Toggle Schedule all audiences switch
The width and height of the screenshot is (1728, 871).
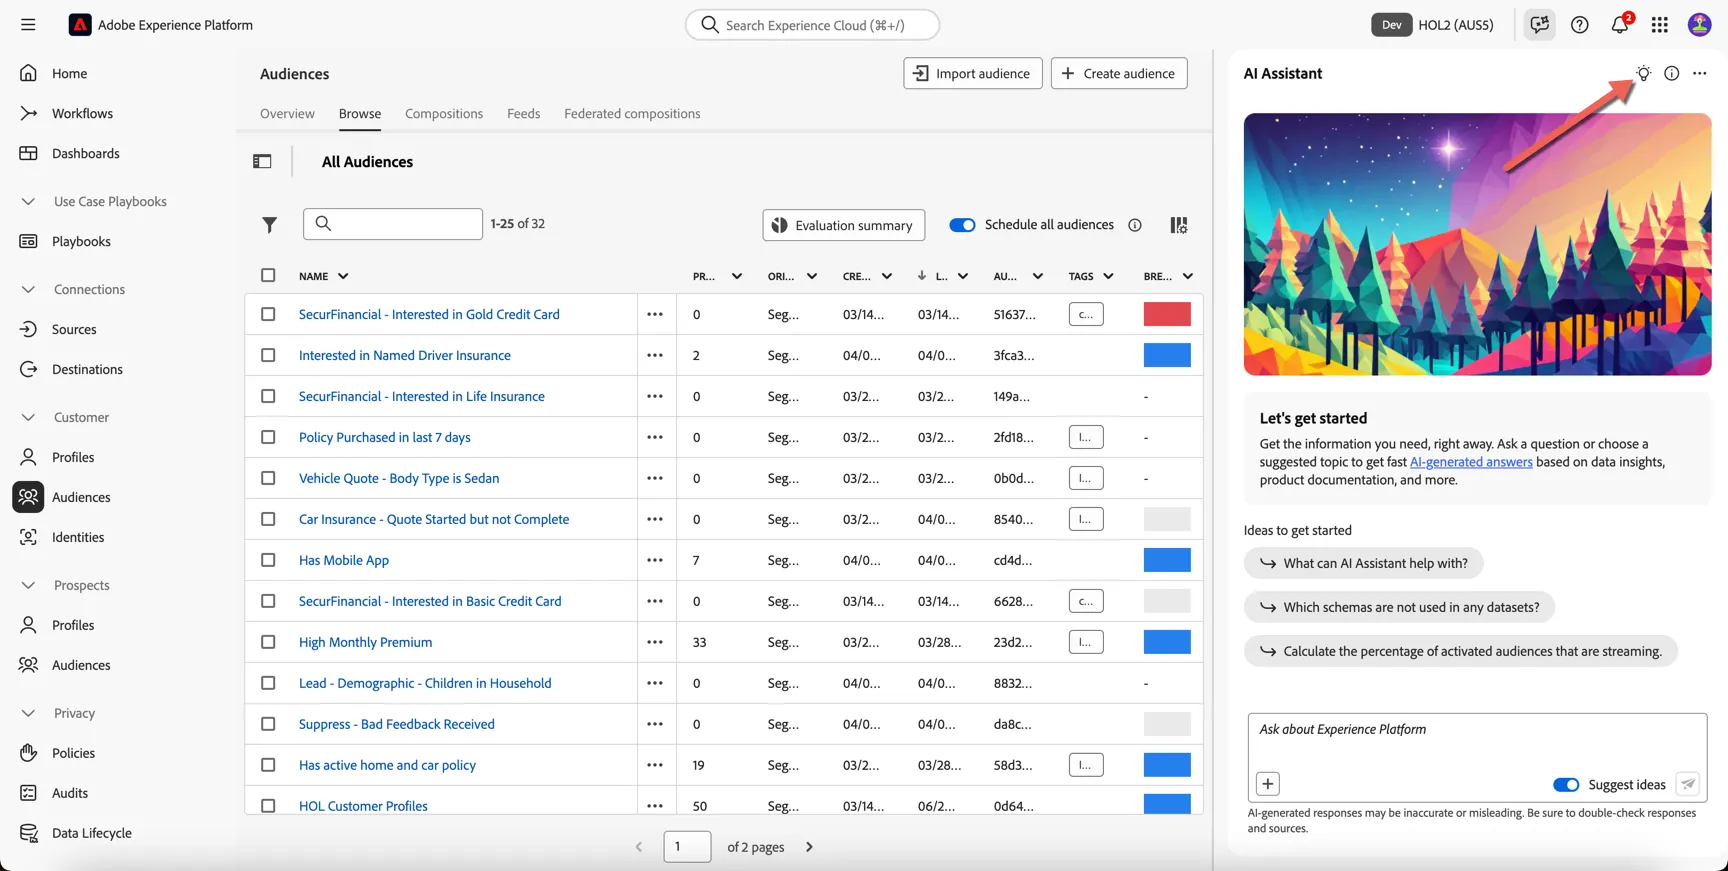[x=962, y=225]
